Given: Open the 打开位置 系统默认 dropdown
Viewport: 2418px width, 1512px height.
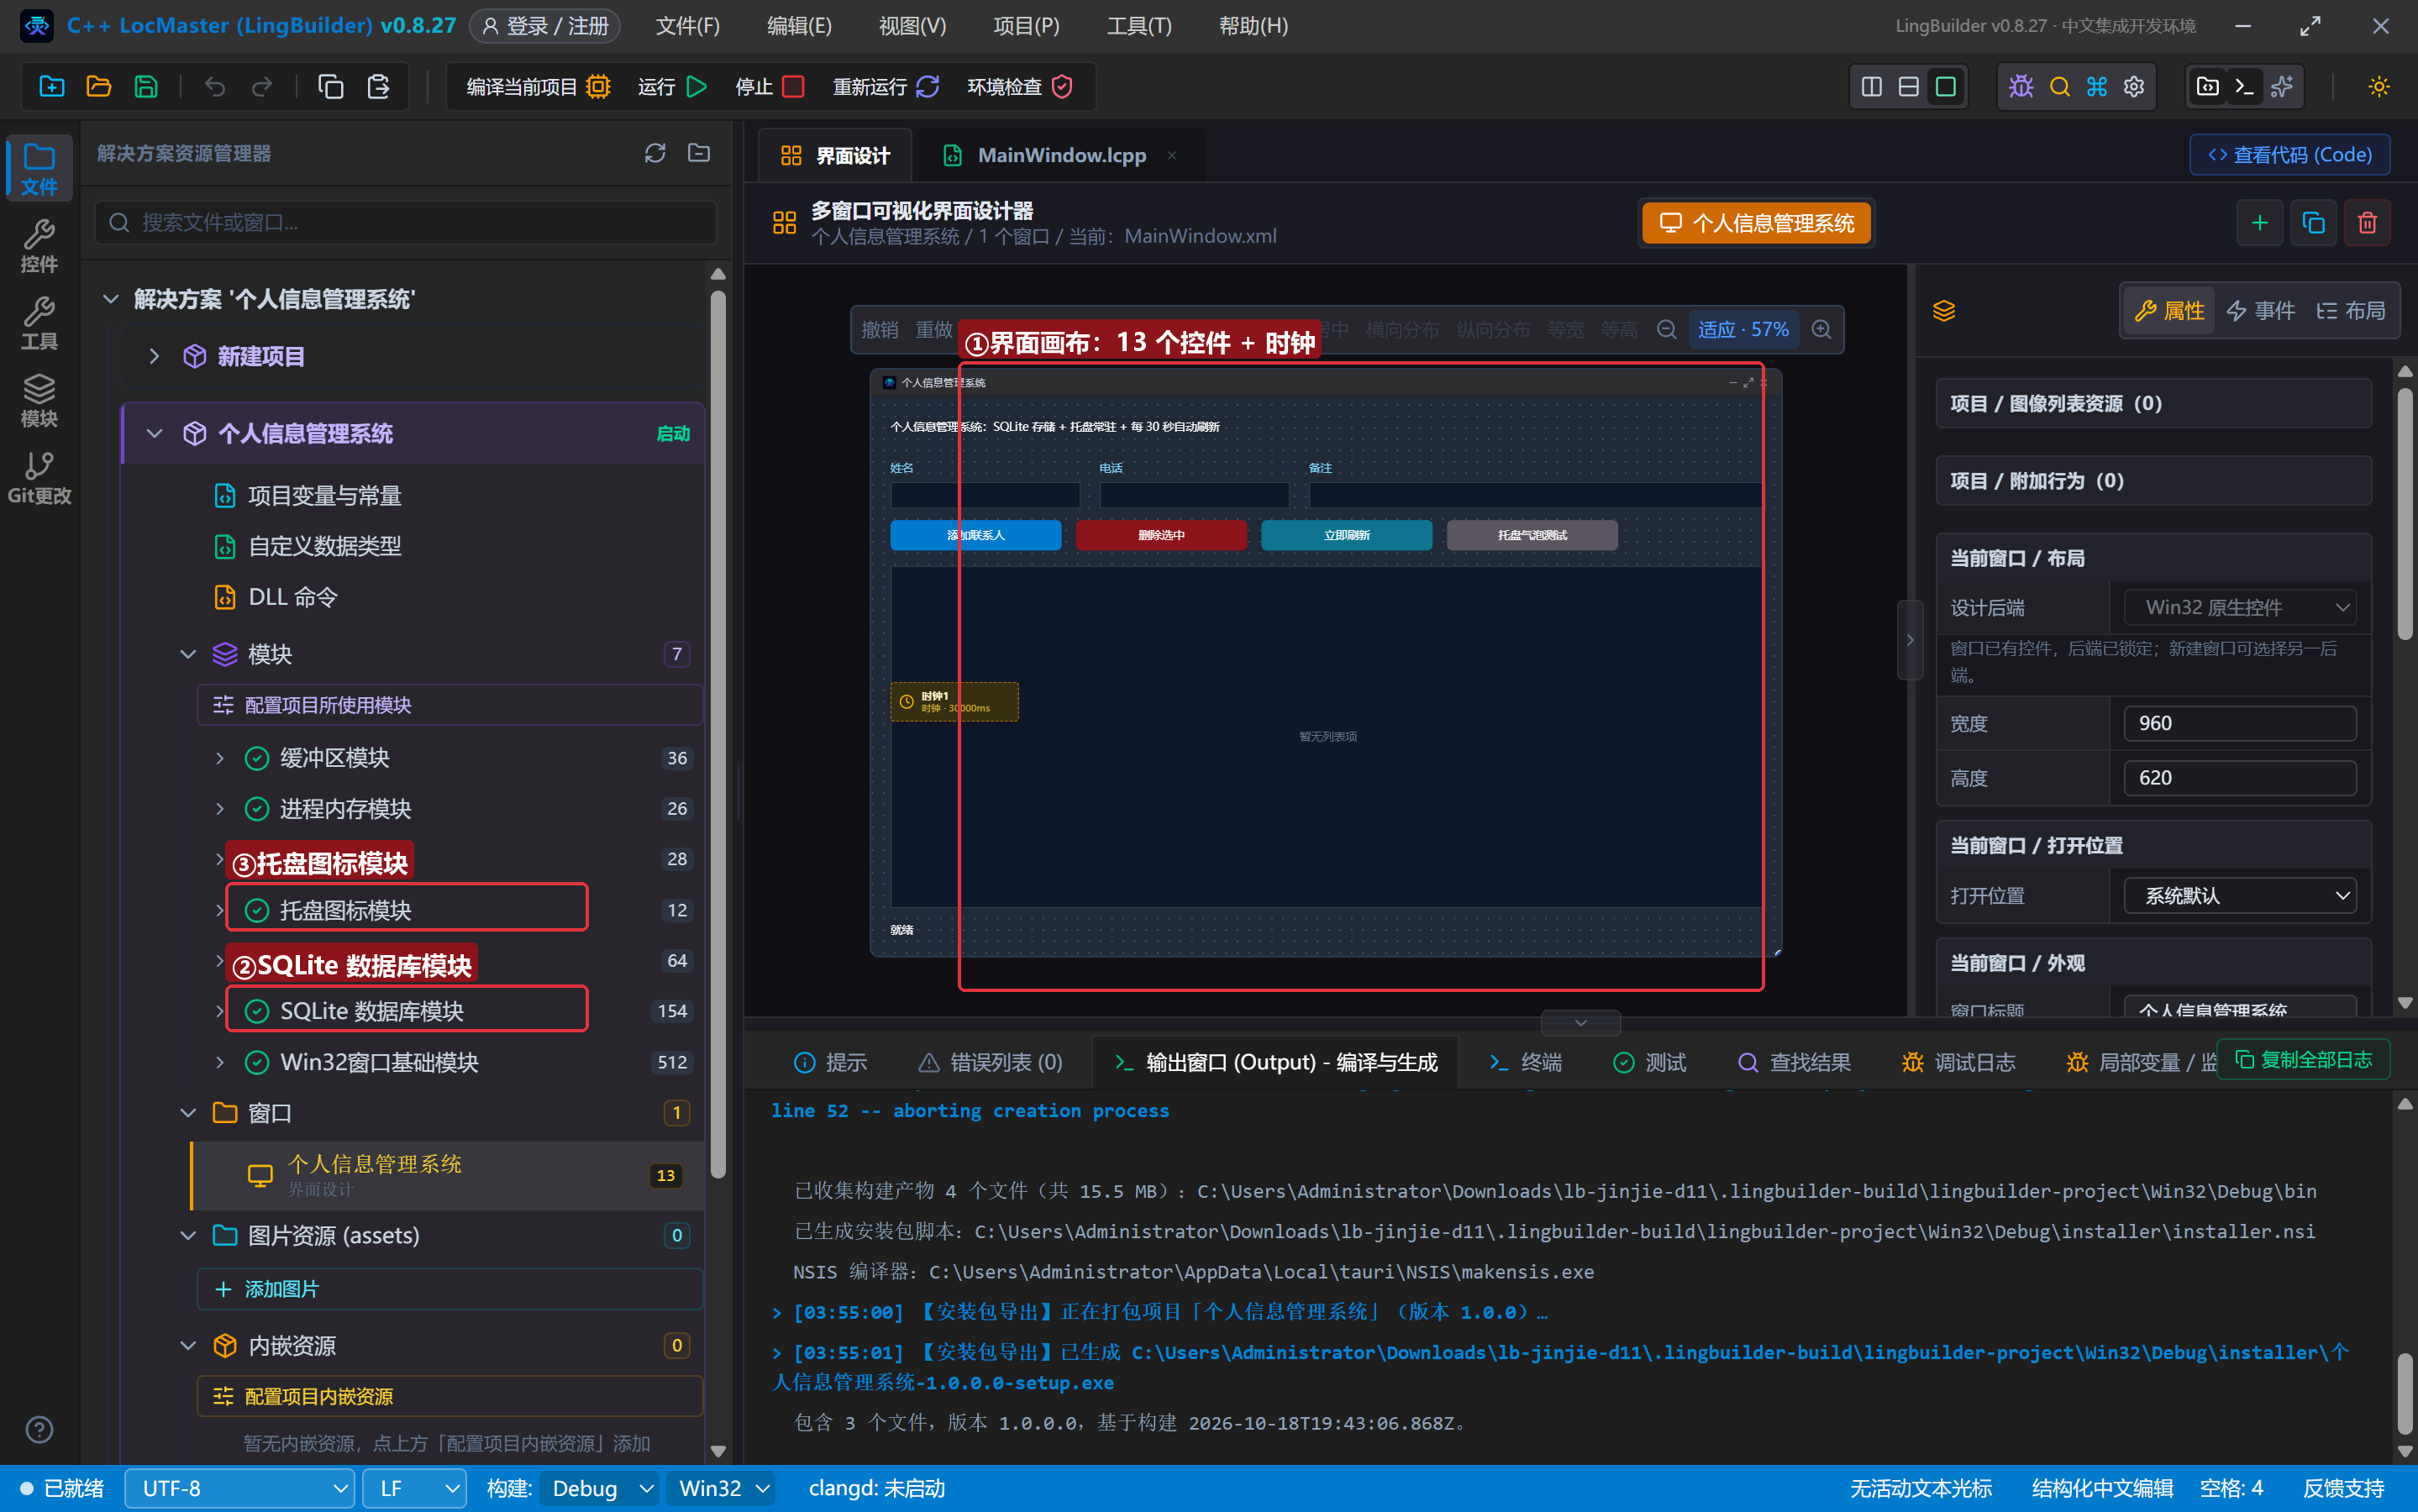Looking at the screenshot, I should click(2240, 895).
